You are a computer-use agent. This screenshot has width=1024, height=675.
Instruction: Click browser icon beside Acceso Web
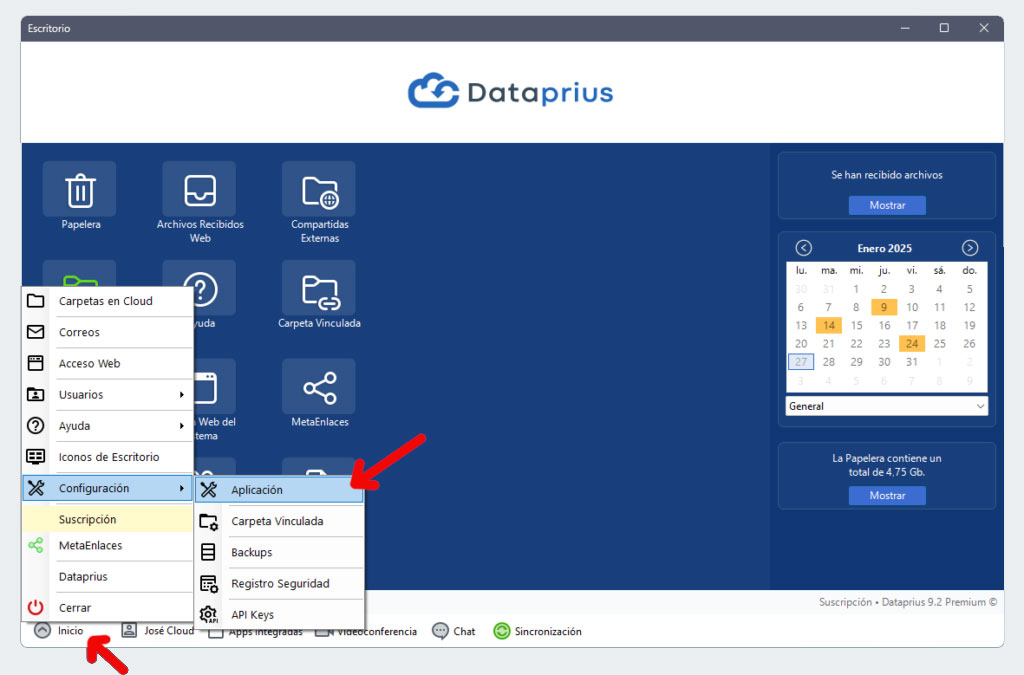(x=36, y=363)
